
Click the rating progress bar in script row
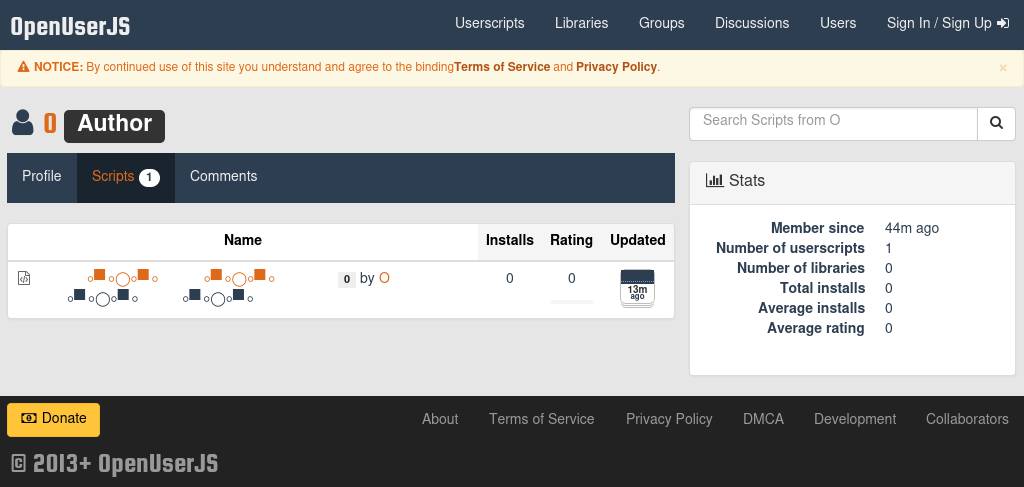pos(571,301)
